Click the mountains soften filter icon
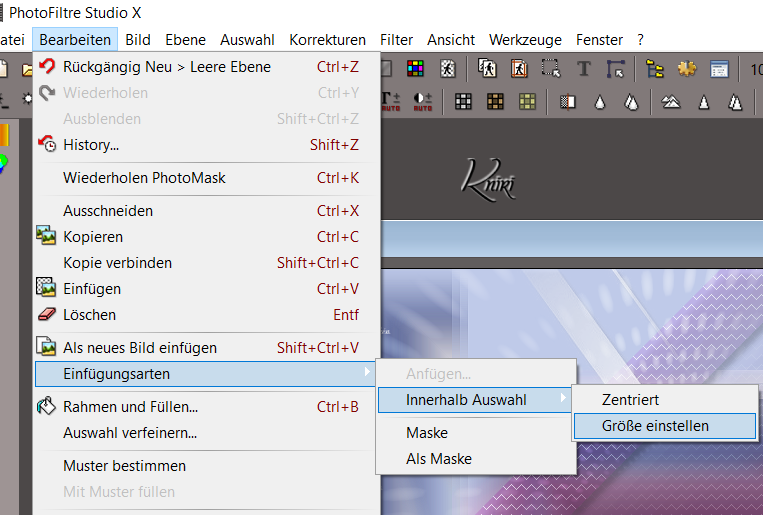This screenshot has width=763, height=515. point(671,102)
